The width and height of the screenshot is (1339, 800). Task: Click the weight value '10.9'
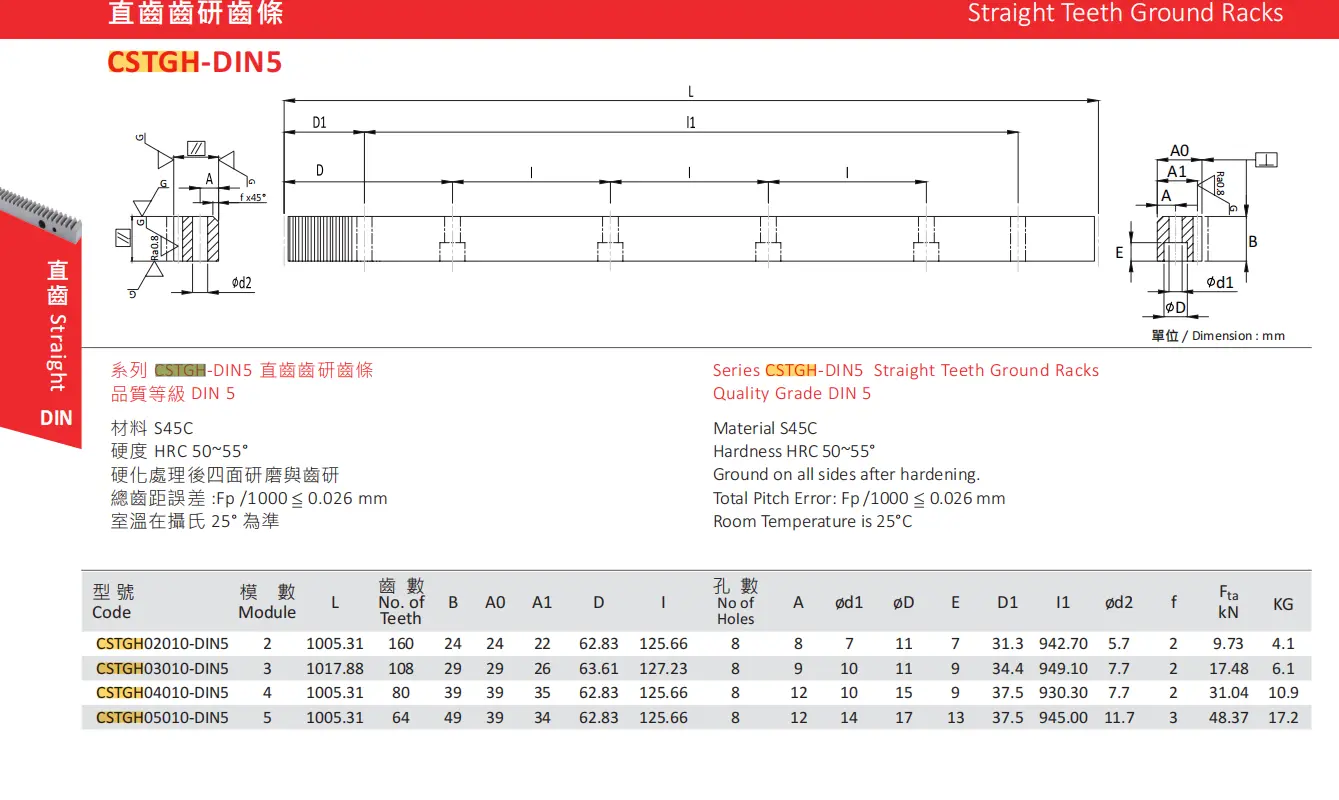[1283, 692]
